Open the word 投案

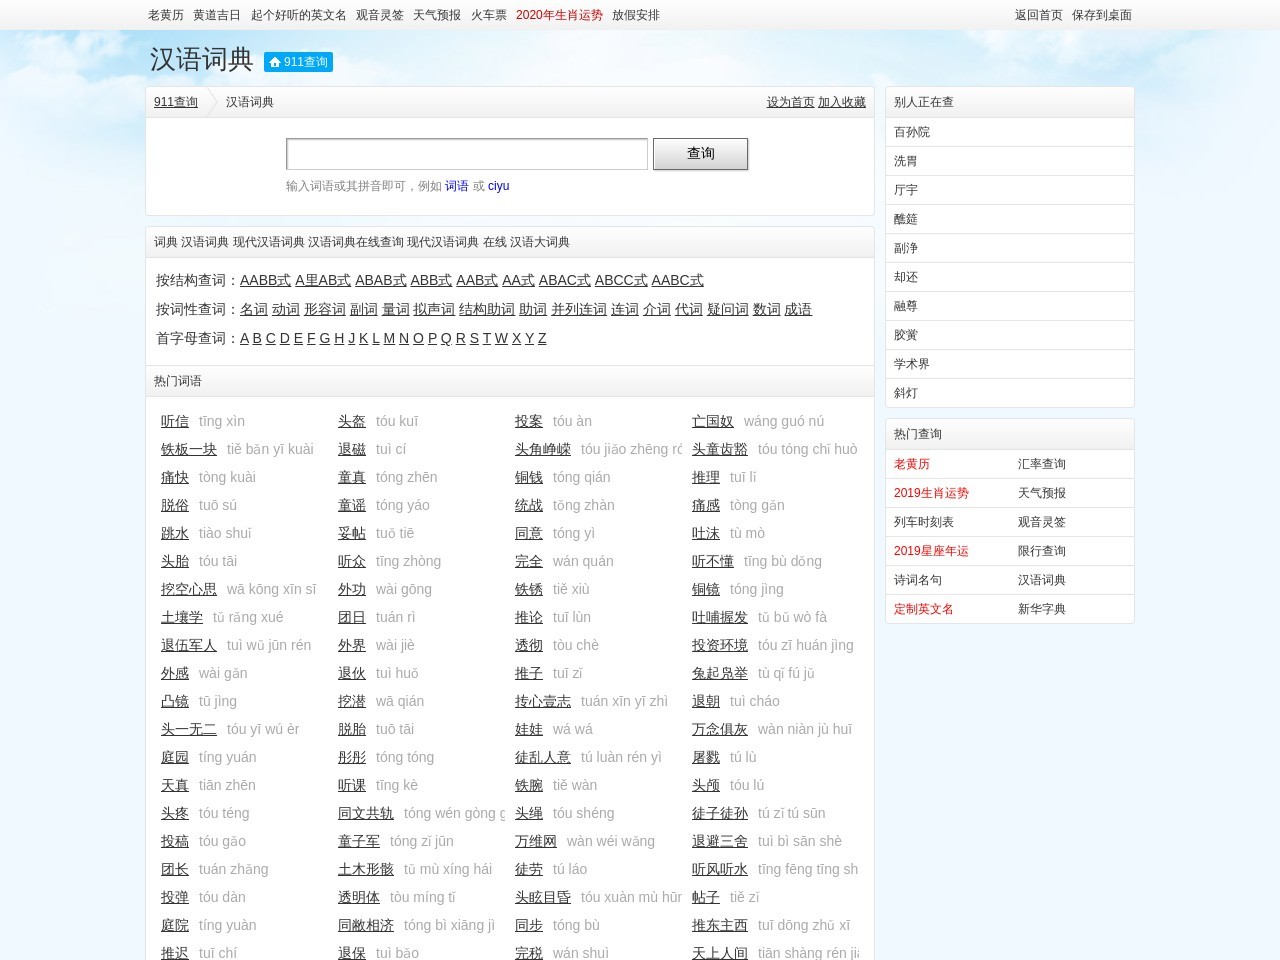(x=529, y=421)
